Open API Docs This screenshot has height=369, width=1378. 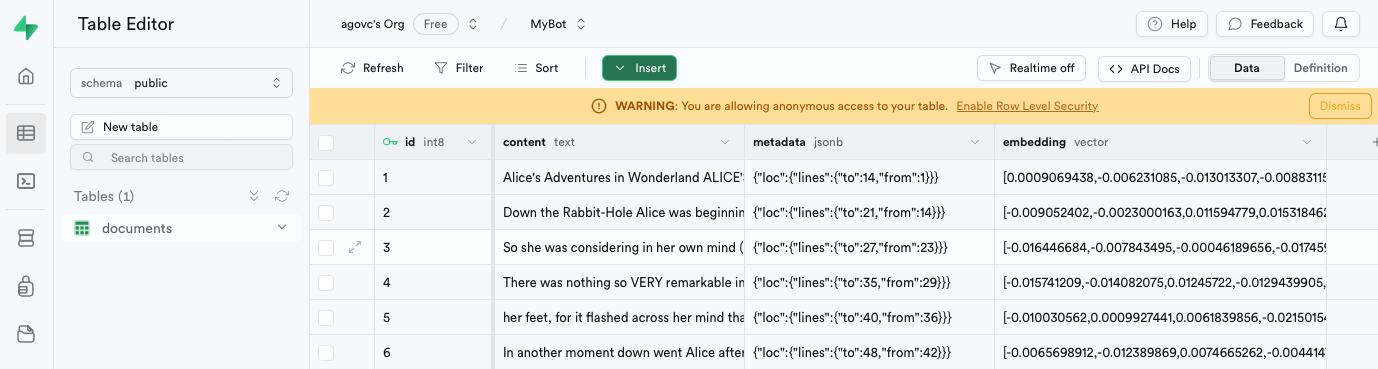[x=1145, y=68]
